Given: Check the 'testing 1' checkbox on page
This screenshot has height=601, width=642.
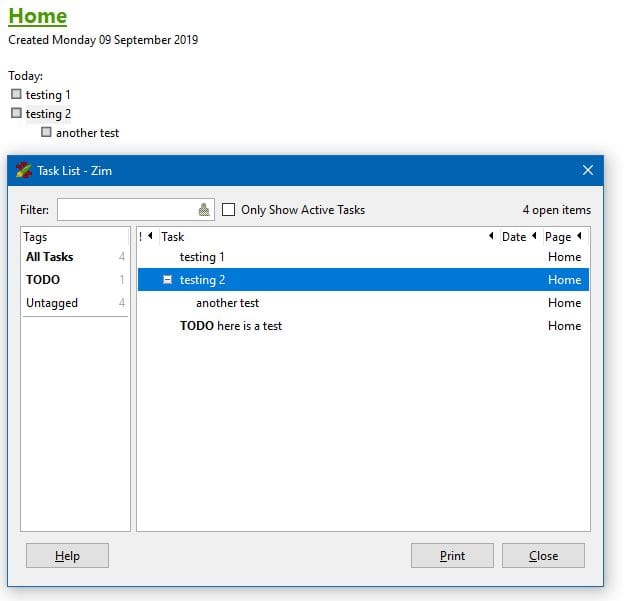Looking at the screenshot, I should [x=16, y=94].
